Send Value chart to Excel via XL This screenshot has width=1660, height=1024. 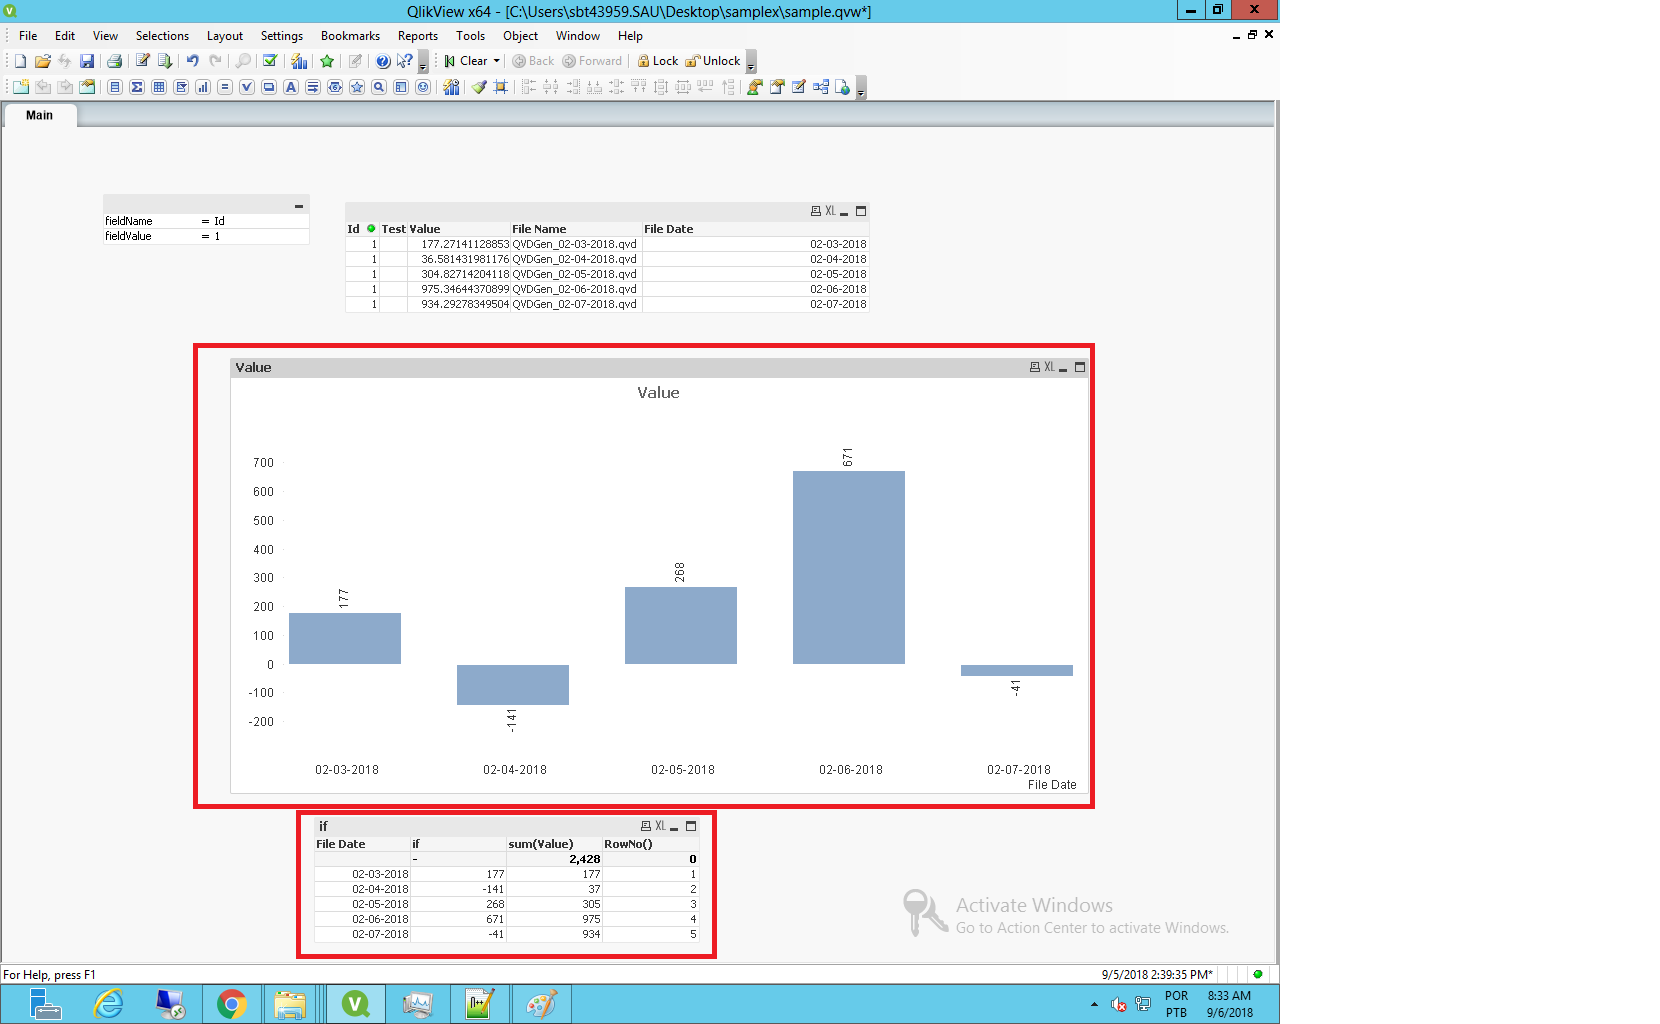pos(1049,367)
